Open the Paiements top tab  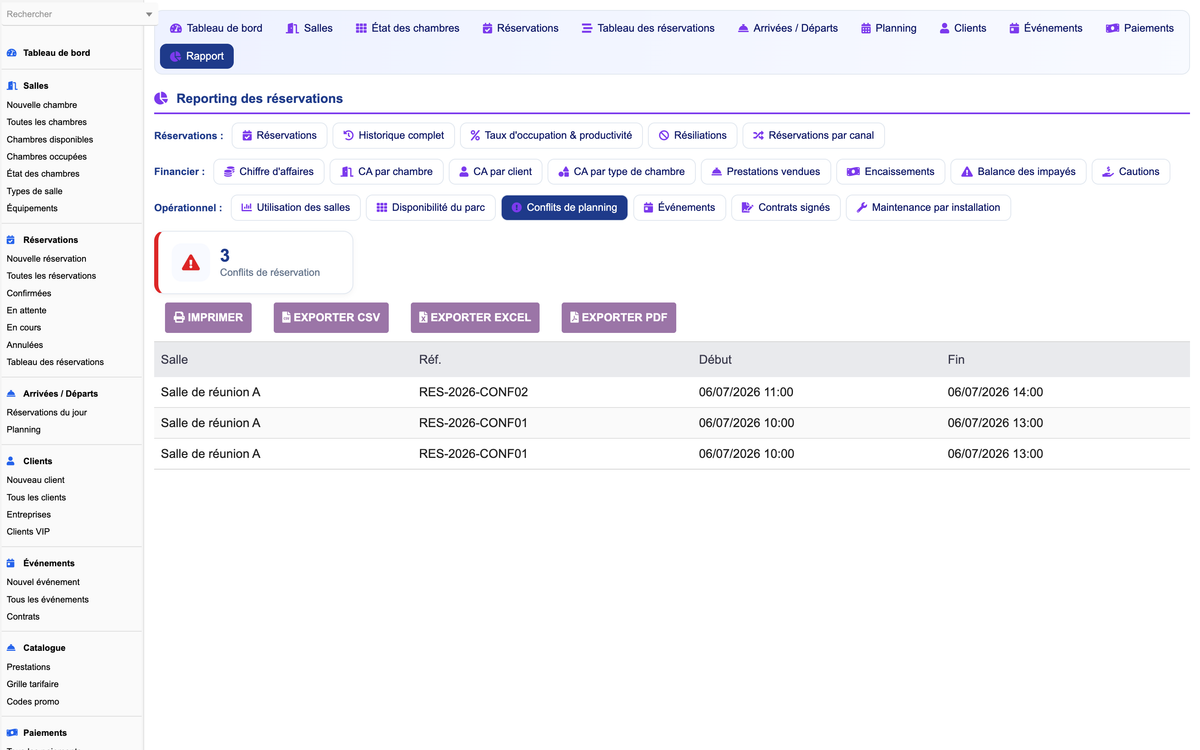[x=1140, y=28]
